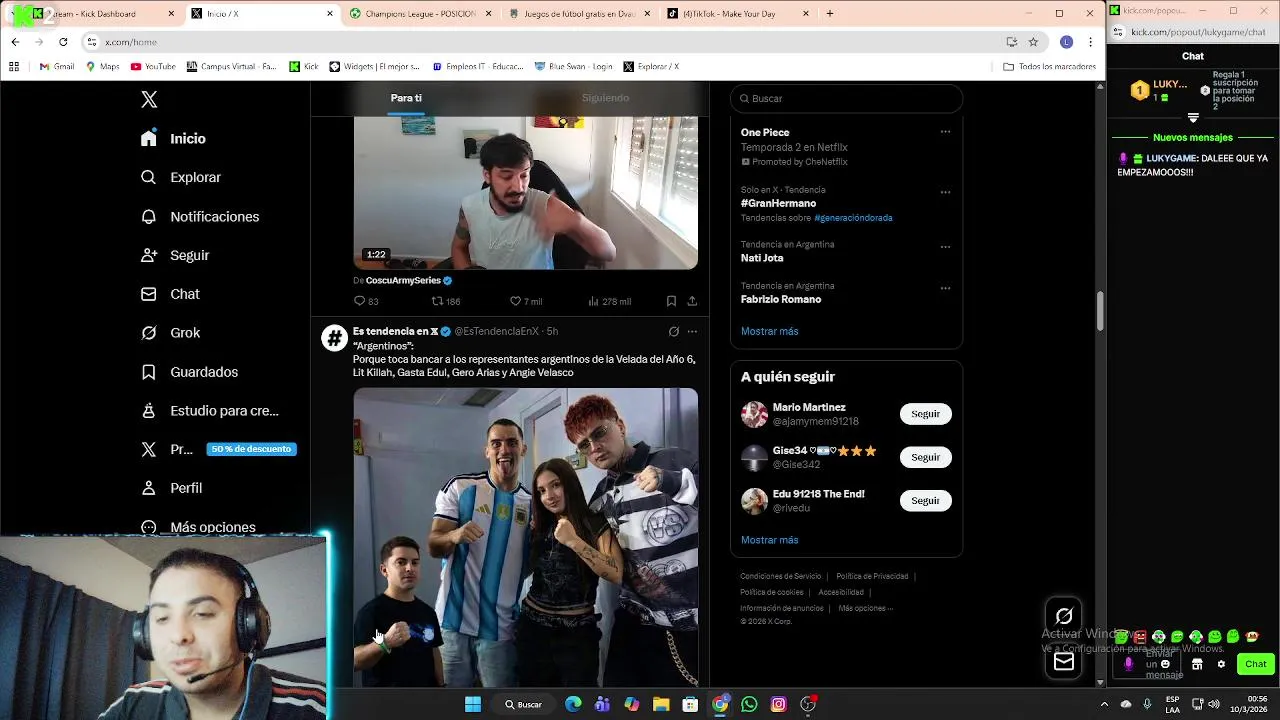
Task: Click the 50 % de descuento badge
Action: pos(251,449)
